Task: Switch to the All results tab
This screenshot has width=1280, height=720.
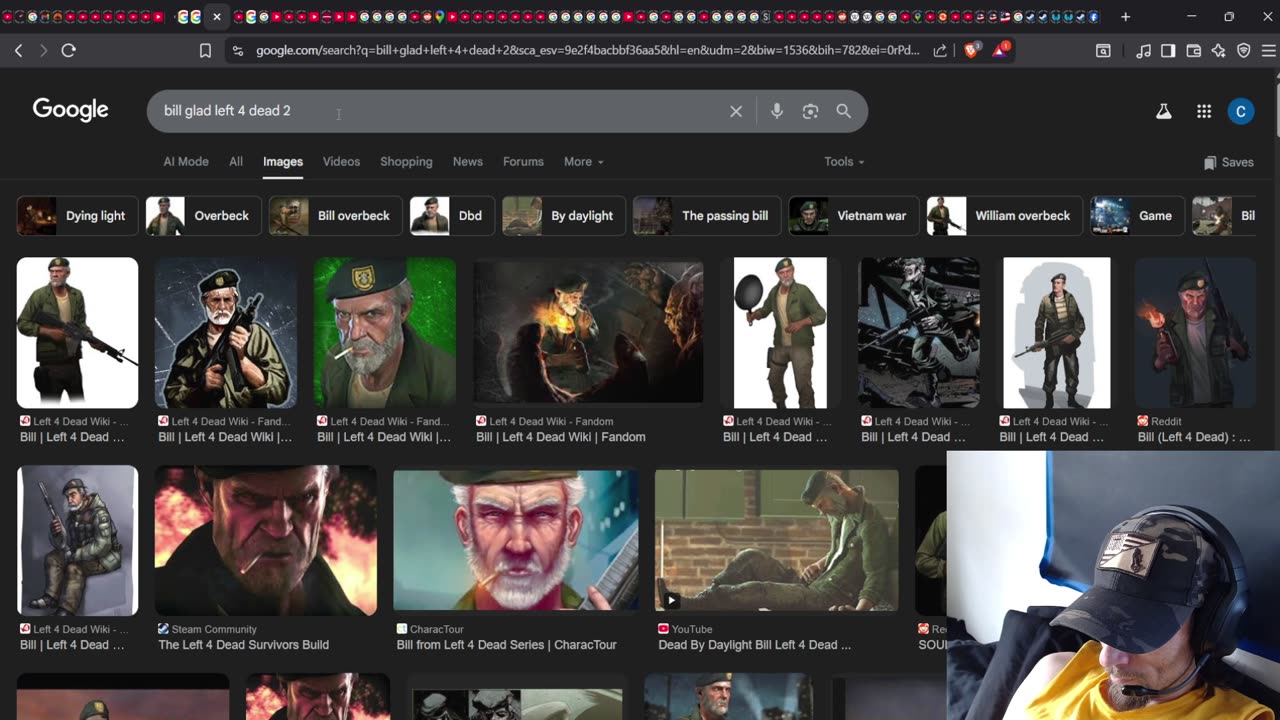Action: coord(236,162)
